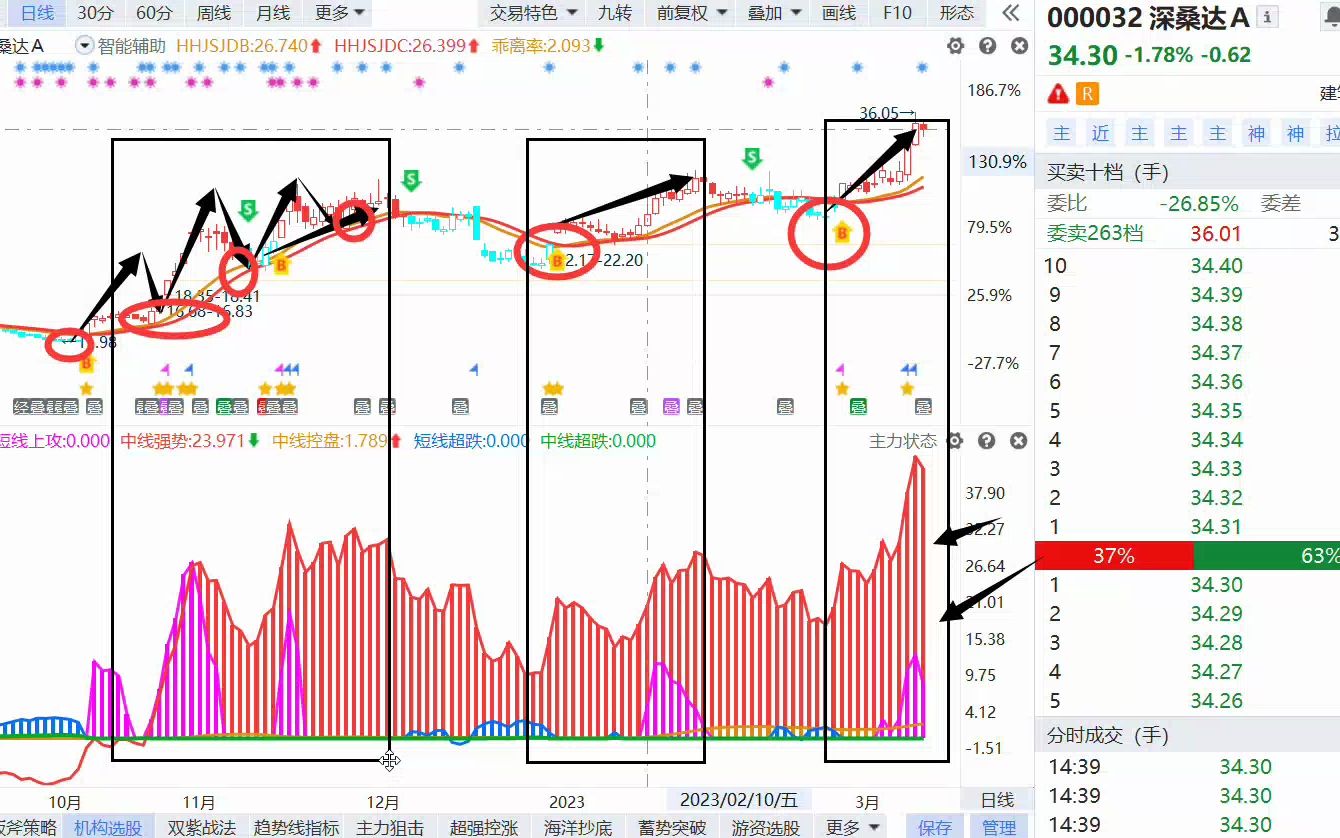This screenshot has width=1340, height=838.
Task: Close the main chart indicator with X icon
Action: click(1019, 46)
